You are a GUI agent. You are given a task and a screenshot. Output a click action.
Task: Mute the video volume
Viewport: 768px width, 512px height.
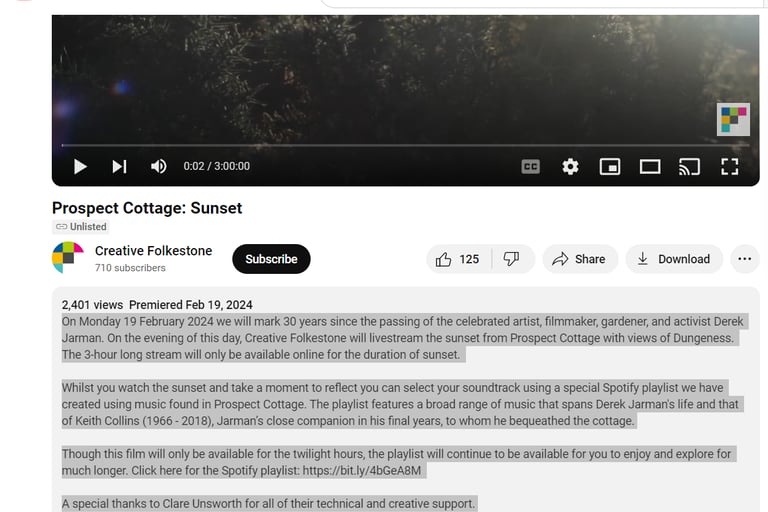(x=158, y=167)
